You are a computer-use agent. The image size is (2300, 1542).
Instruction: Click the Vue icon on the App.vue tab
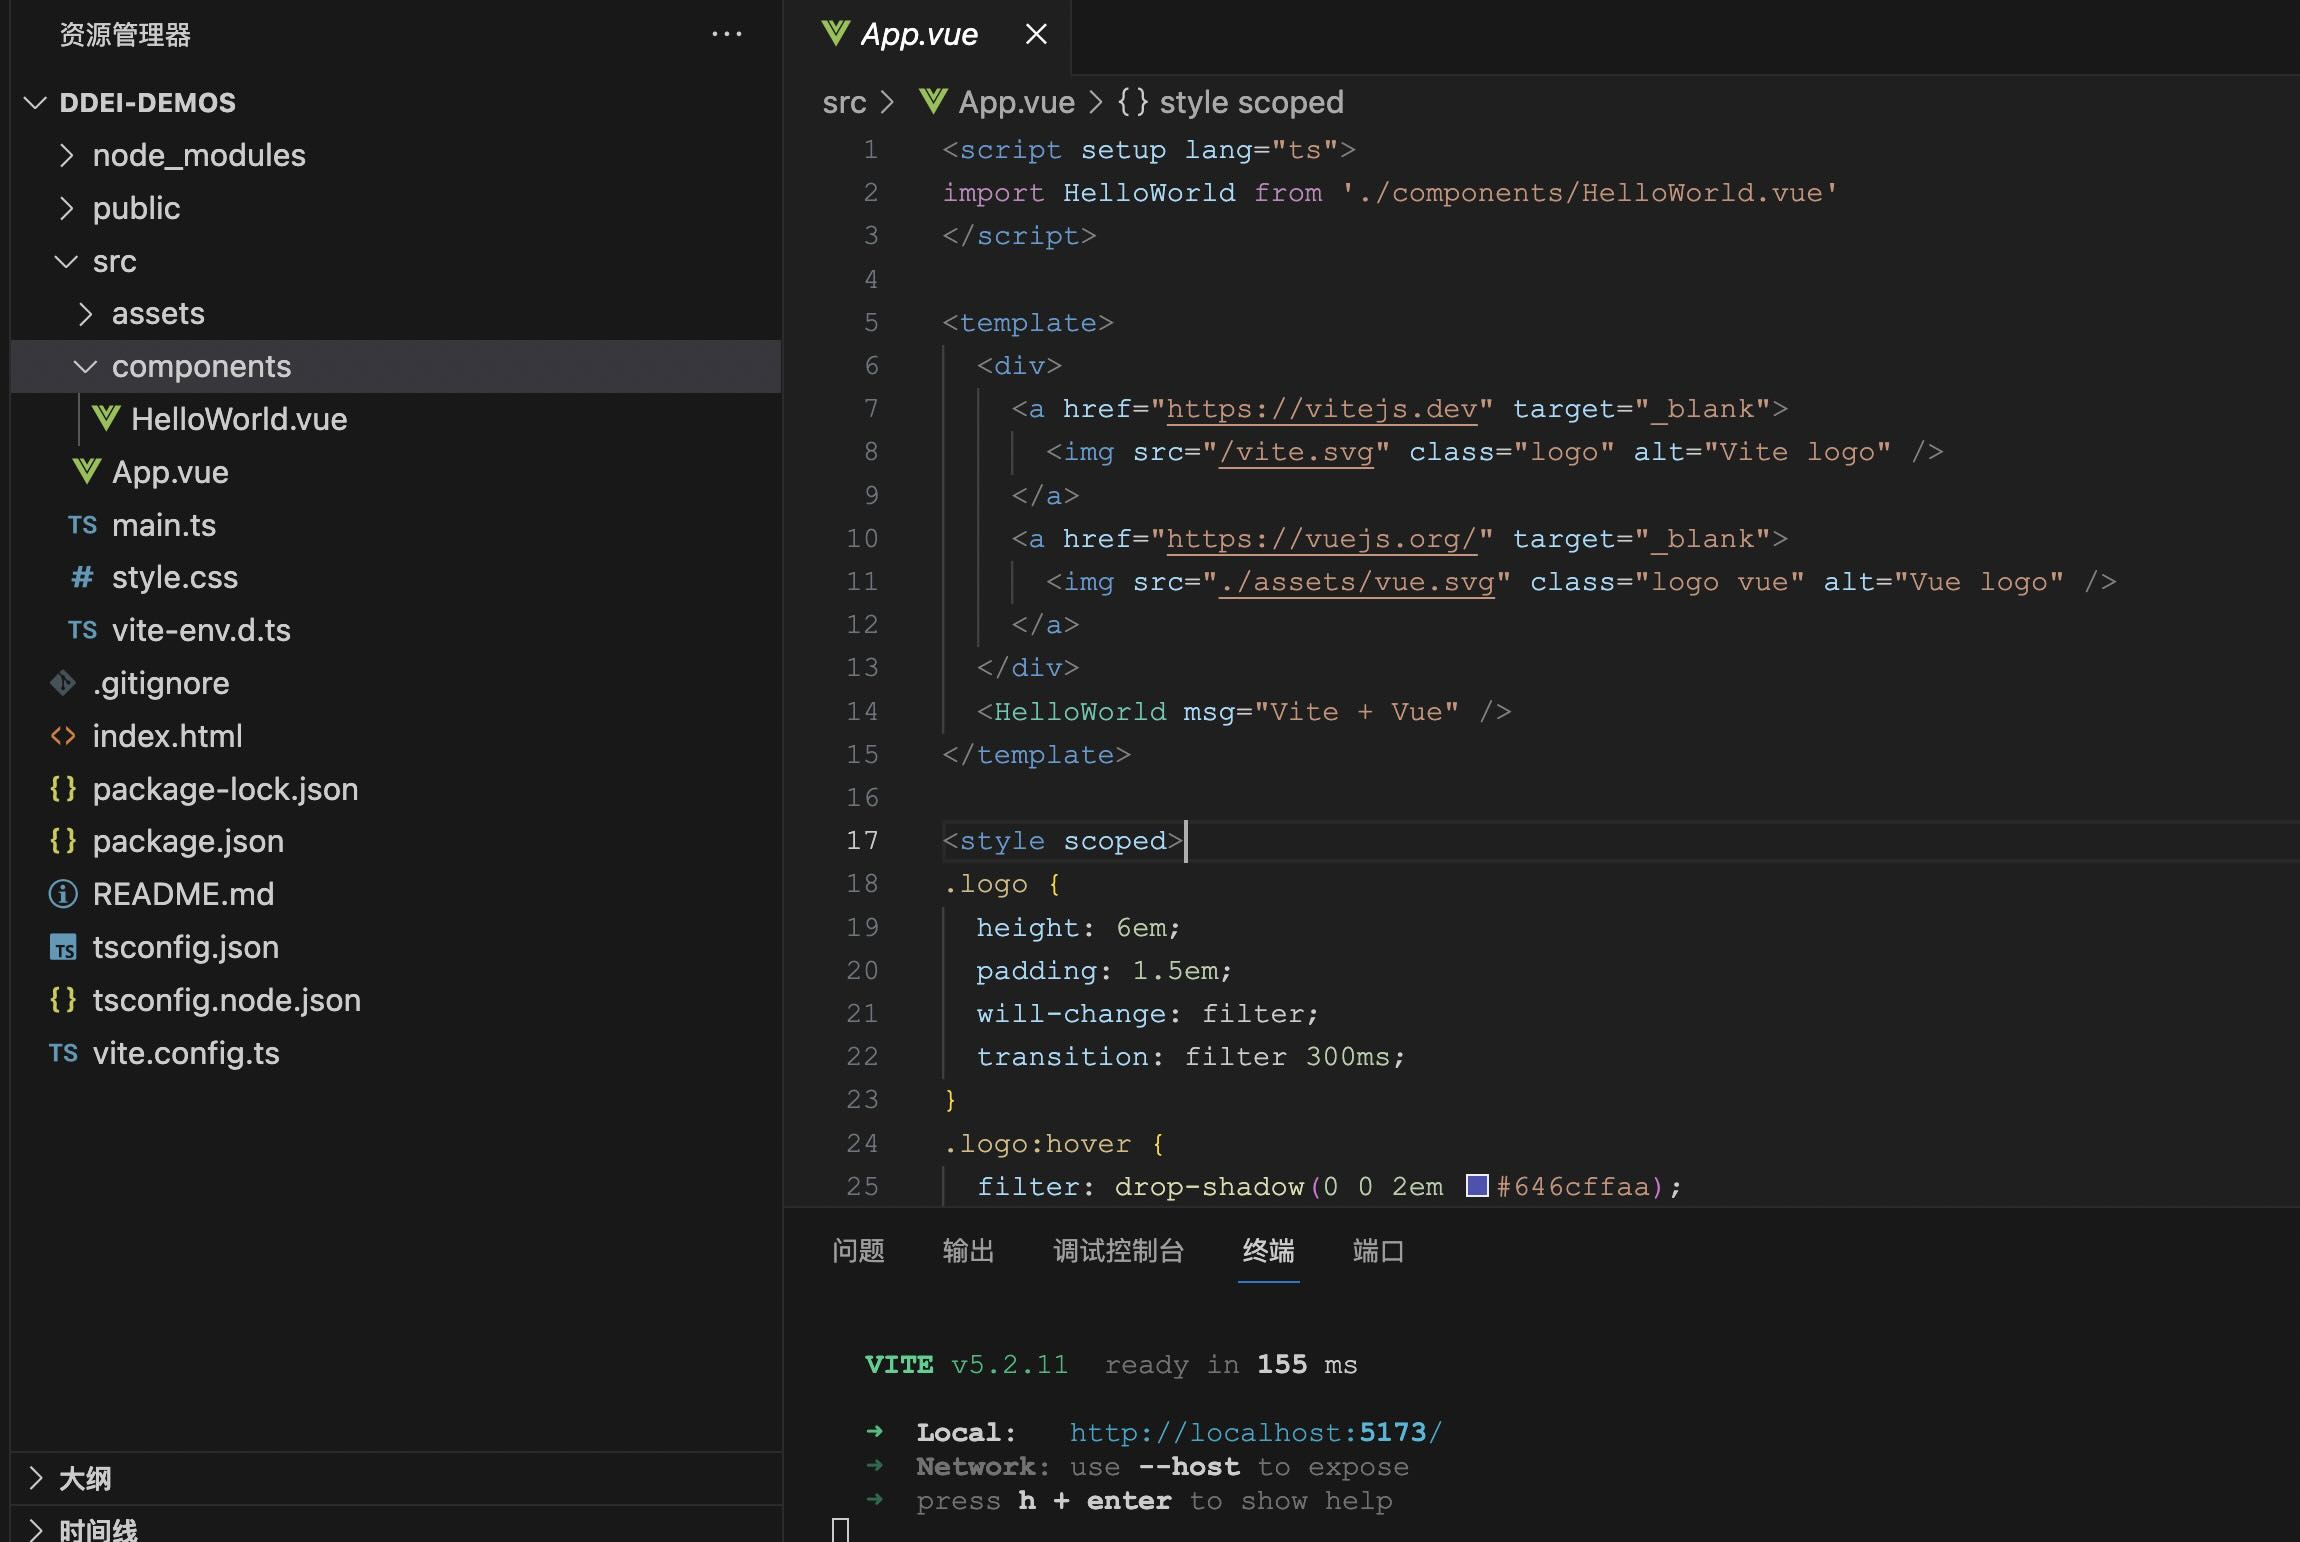tap(835, 34)
